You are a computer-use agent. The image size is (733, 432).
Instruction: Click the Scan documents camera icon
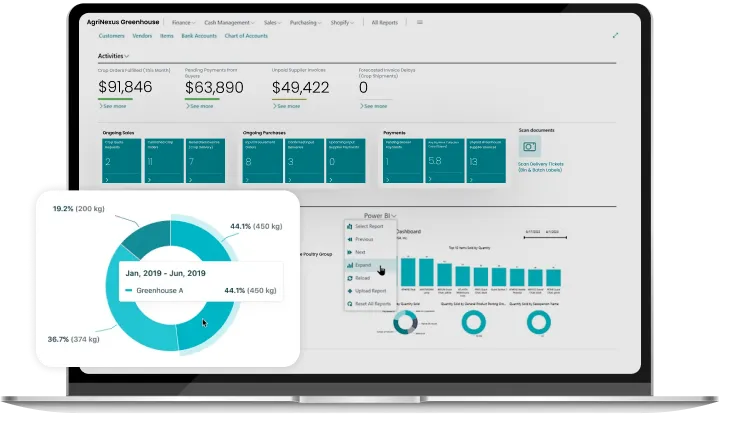529,146
